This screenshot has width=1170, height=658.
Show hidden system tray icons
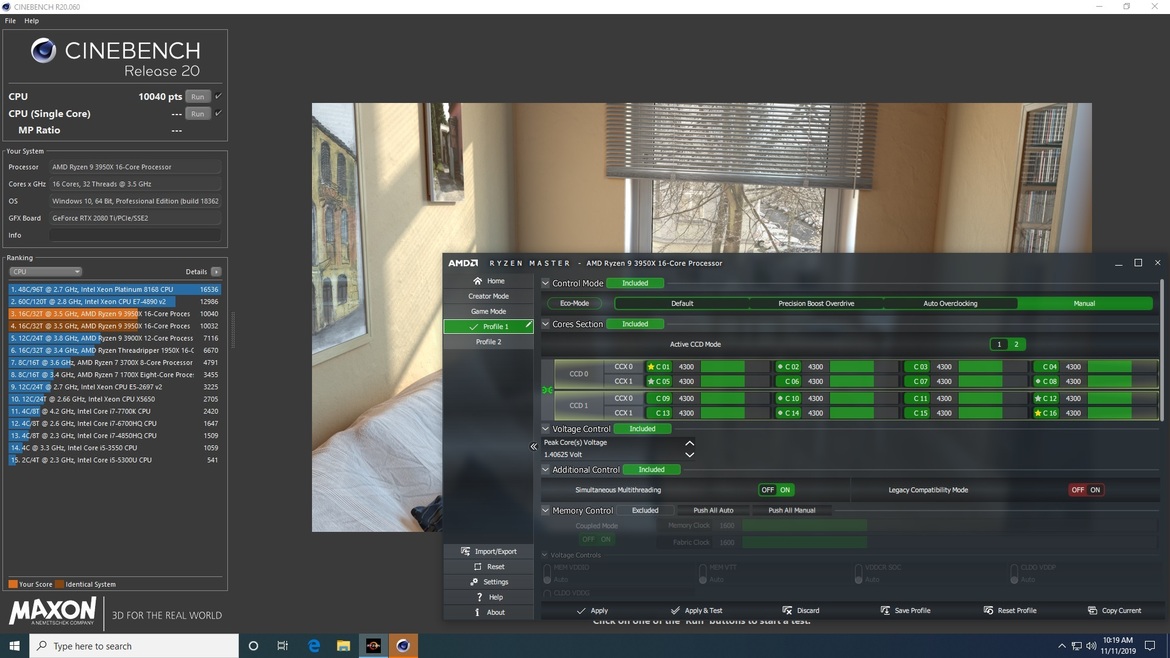[x=1061, y=646]
